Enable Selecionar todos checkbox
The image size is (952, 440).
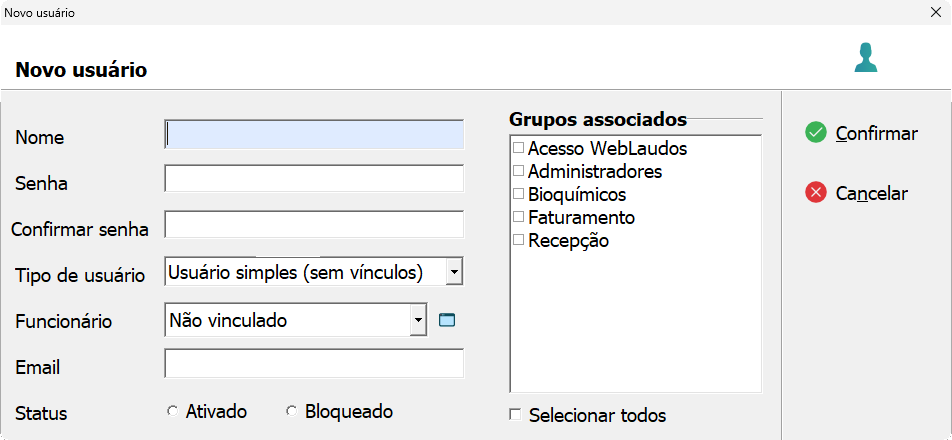(515, 415)
